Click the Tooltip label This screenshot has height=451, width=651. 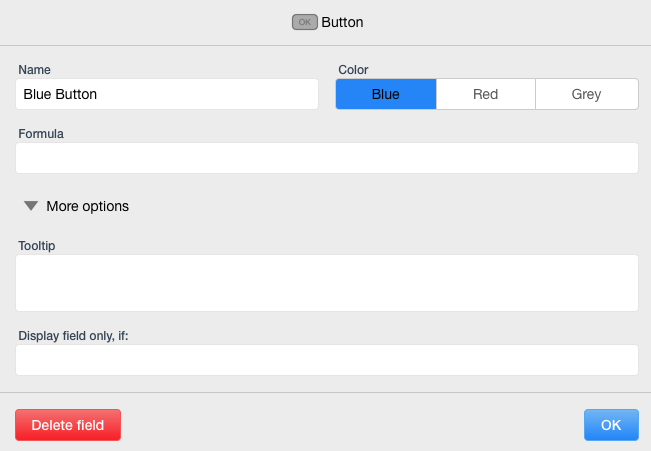(37, 245)
